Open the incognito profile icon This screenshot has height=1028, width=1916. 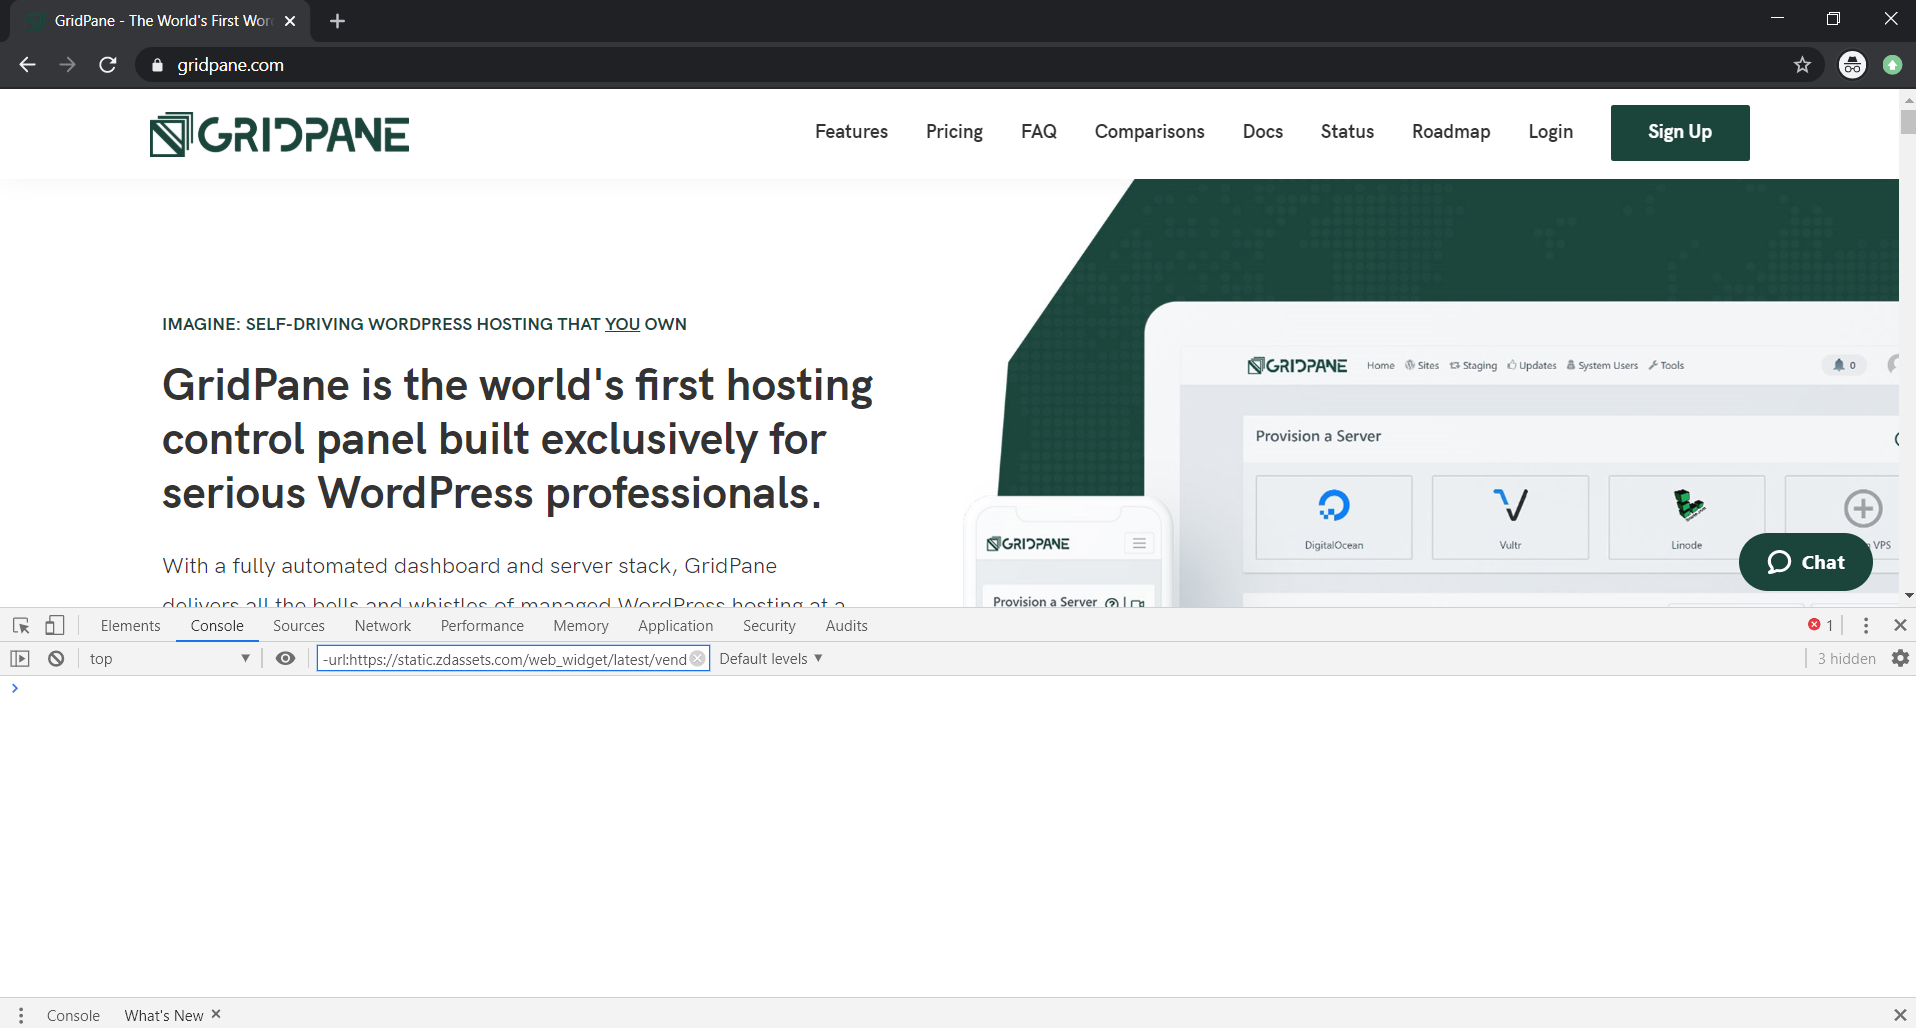(x=1852, y=65)
